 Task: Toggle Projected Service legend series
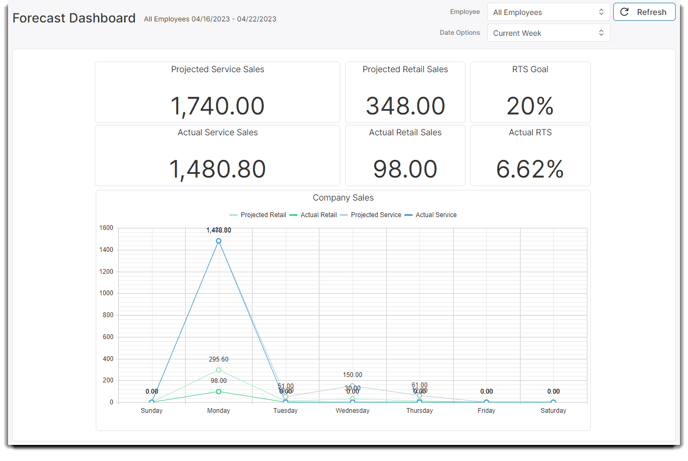[371, 215]
